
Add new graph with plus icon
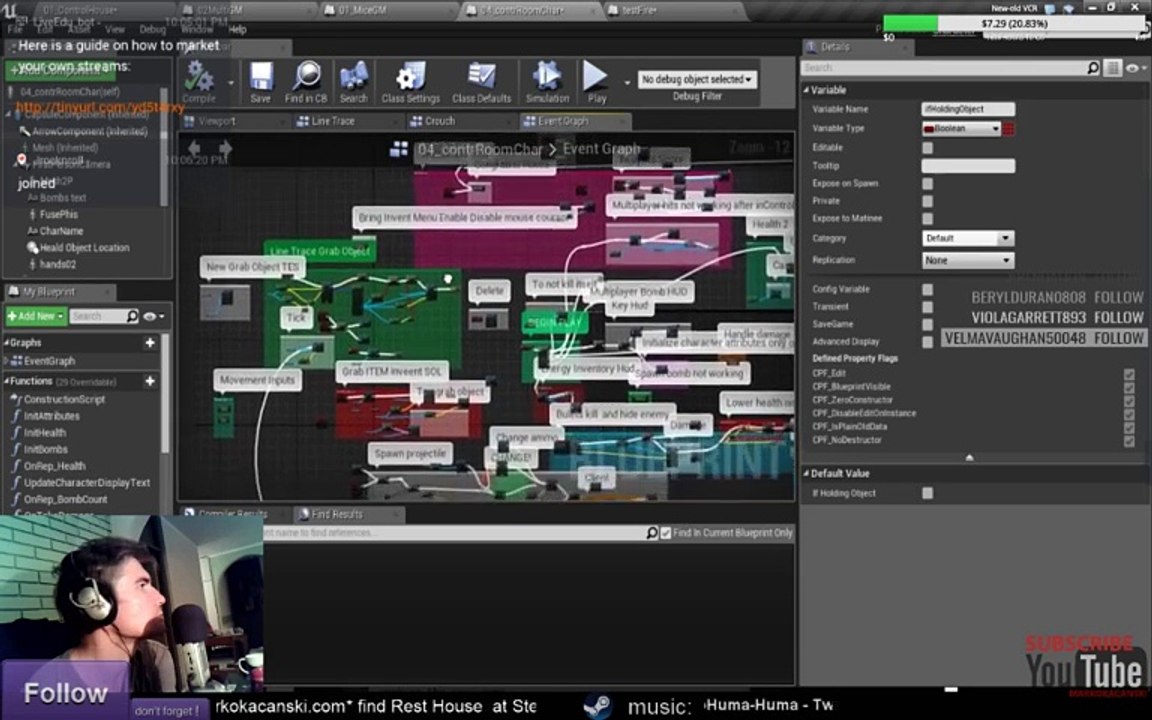coord(150,342)
